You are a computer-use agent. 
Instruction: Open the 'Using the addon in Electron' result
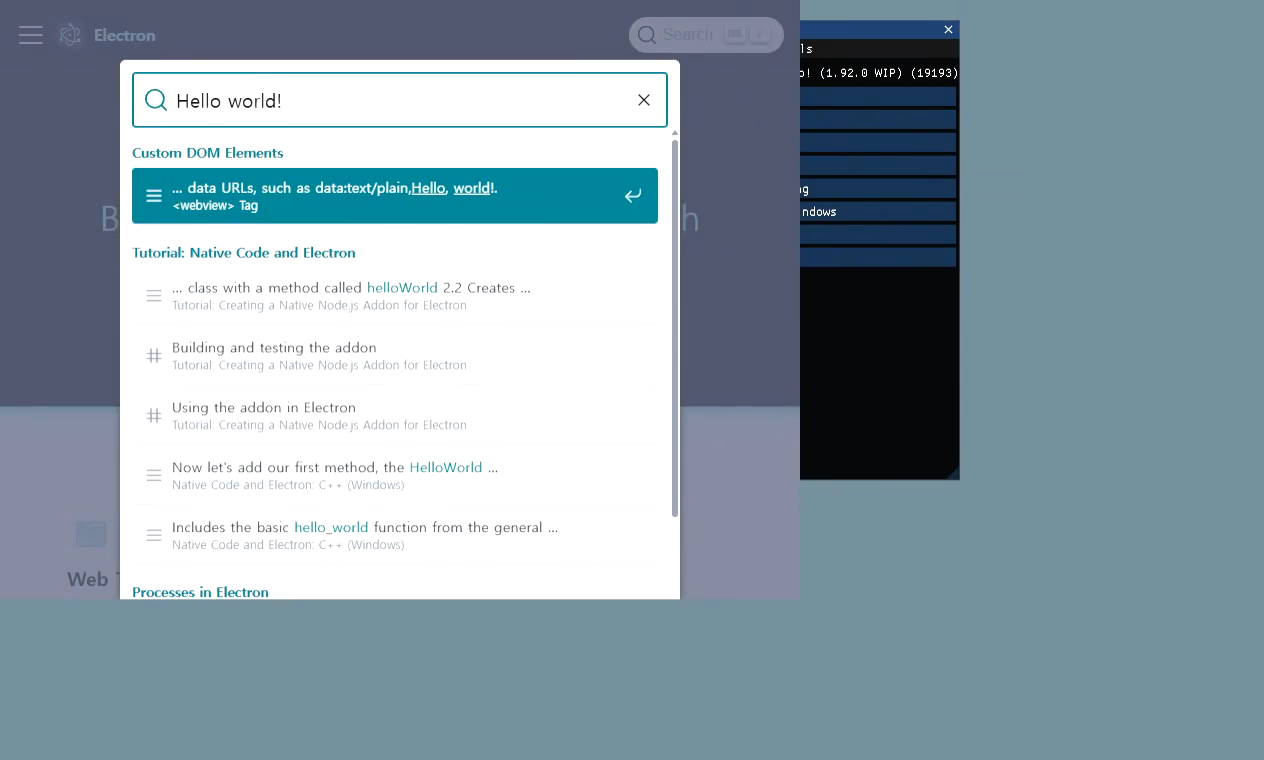395,416
